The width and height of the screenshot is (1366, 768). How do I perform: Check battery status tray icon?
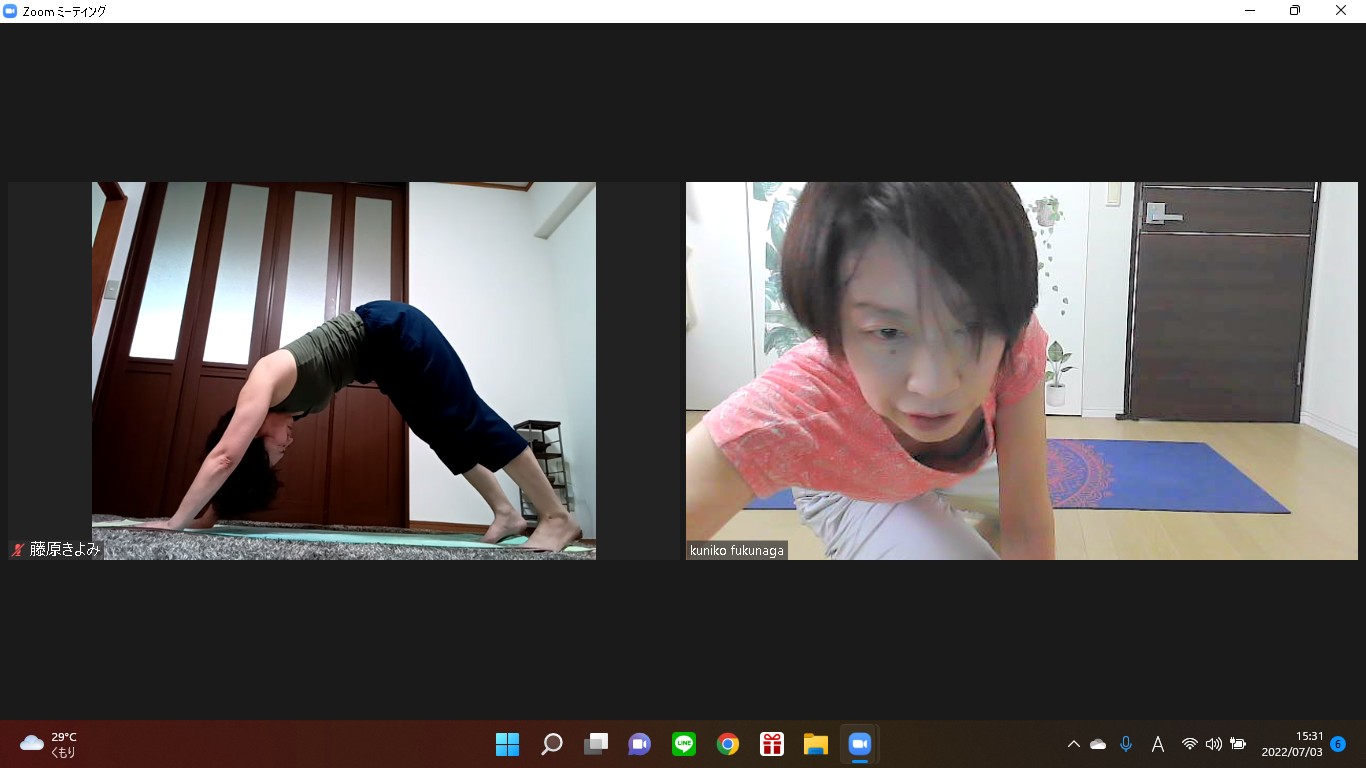coord(1238,744)
